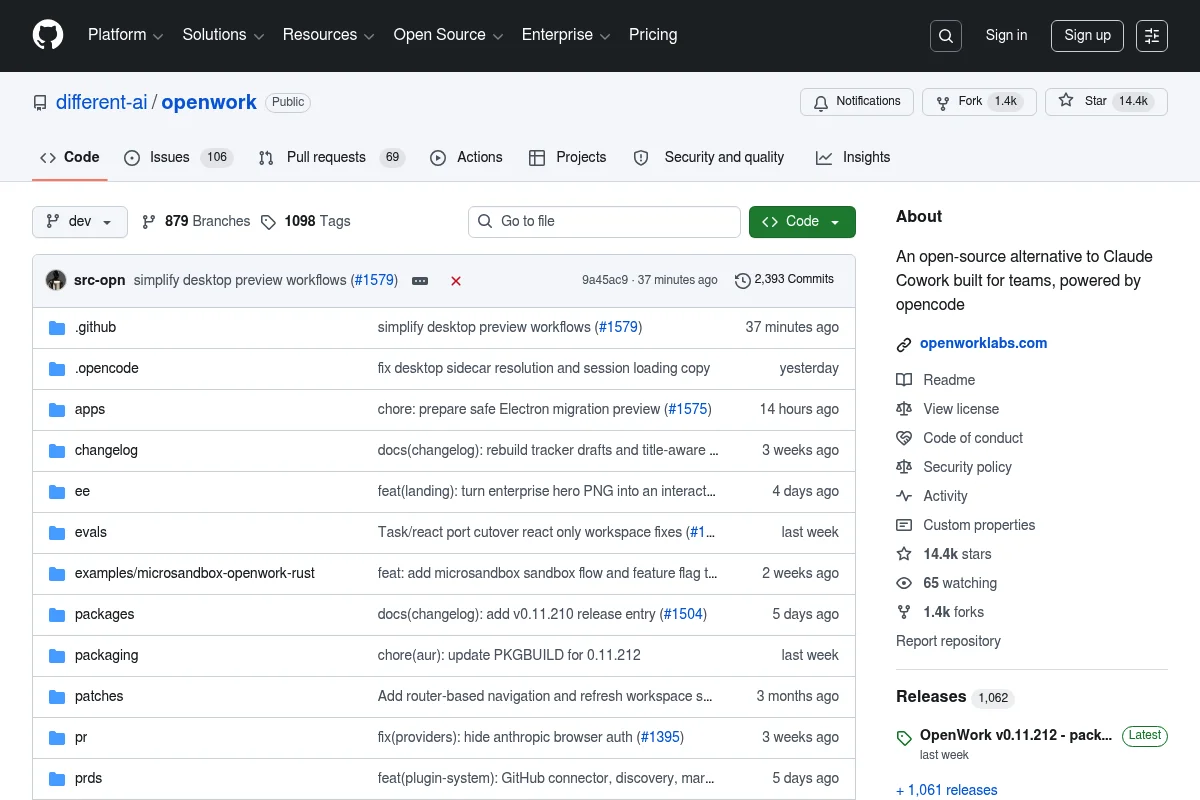
Task: Open the openworklabs.com website link
Action: pos(983,343)
